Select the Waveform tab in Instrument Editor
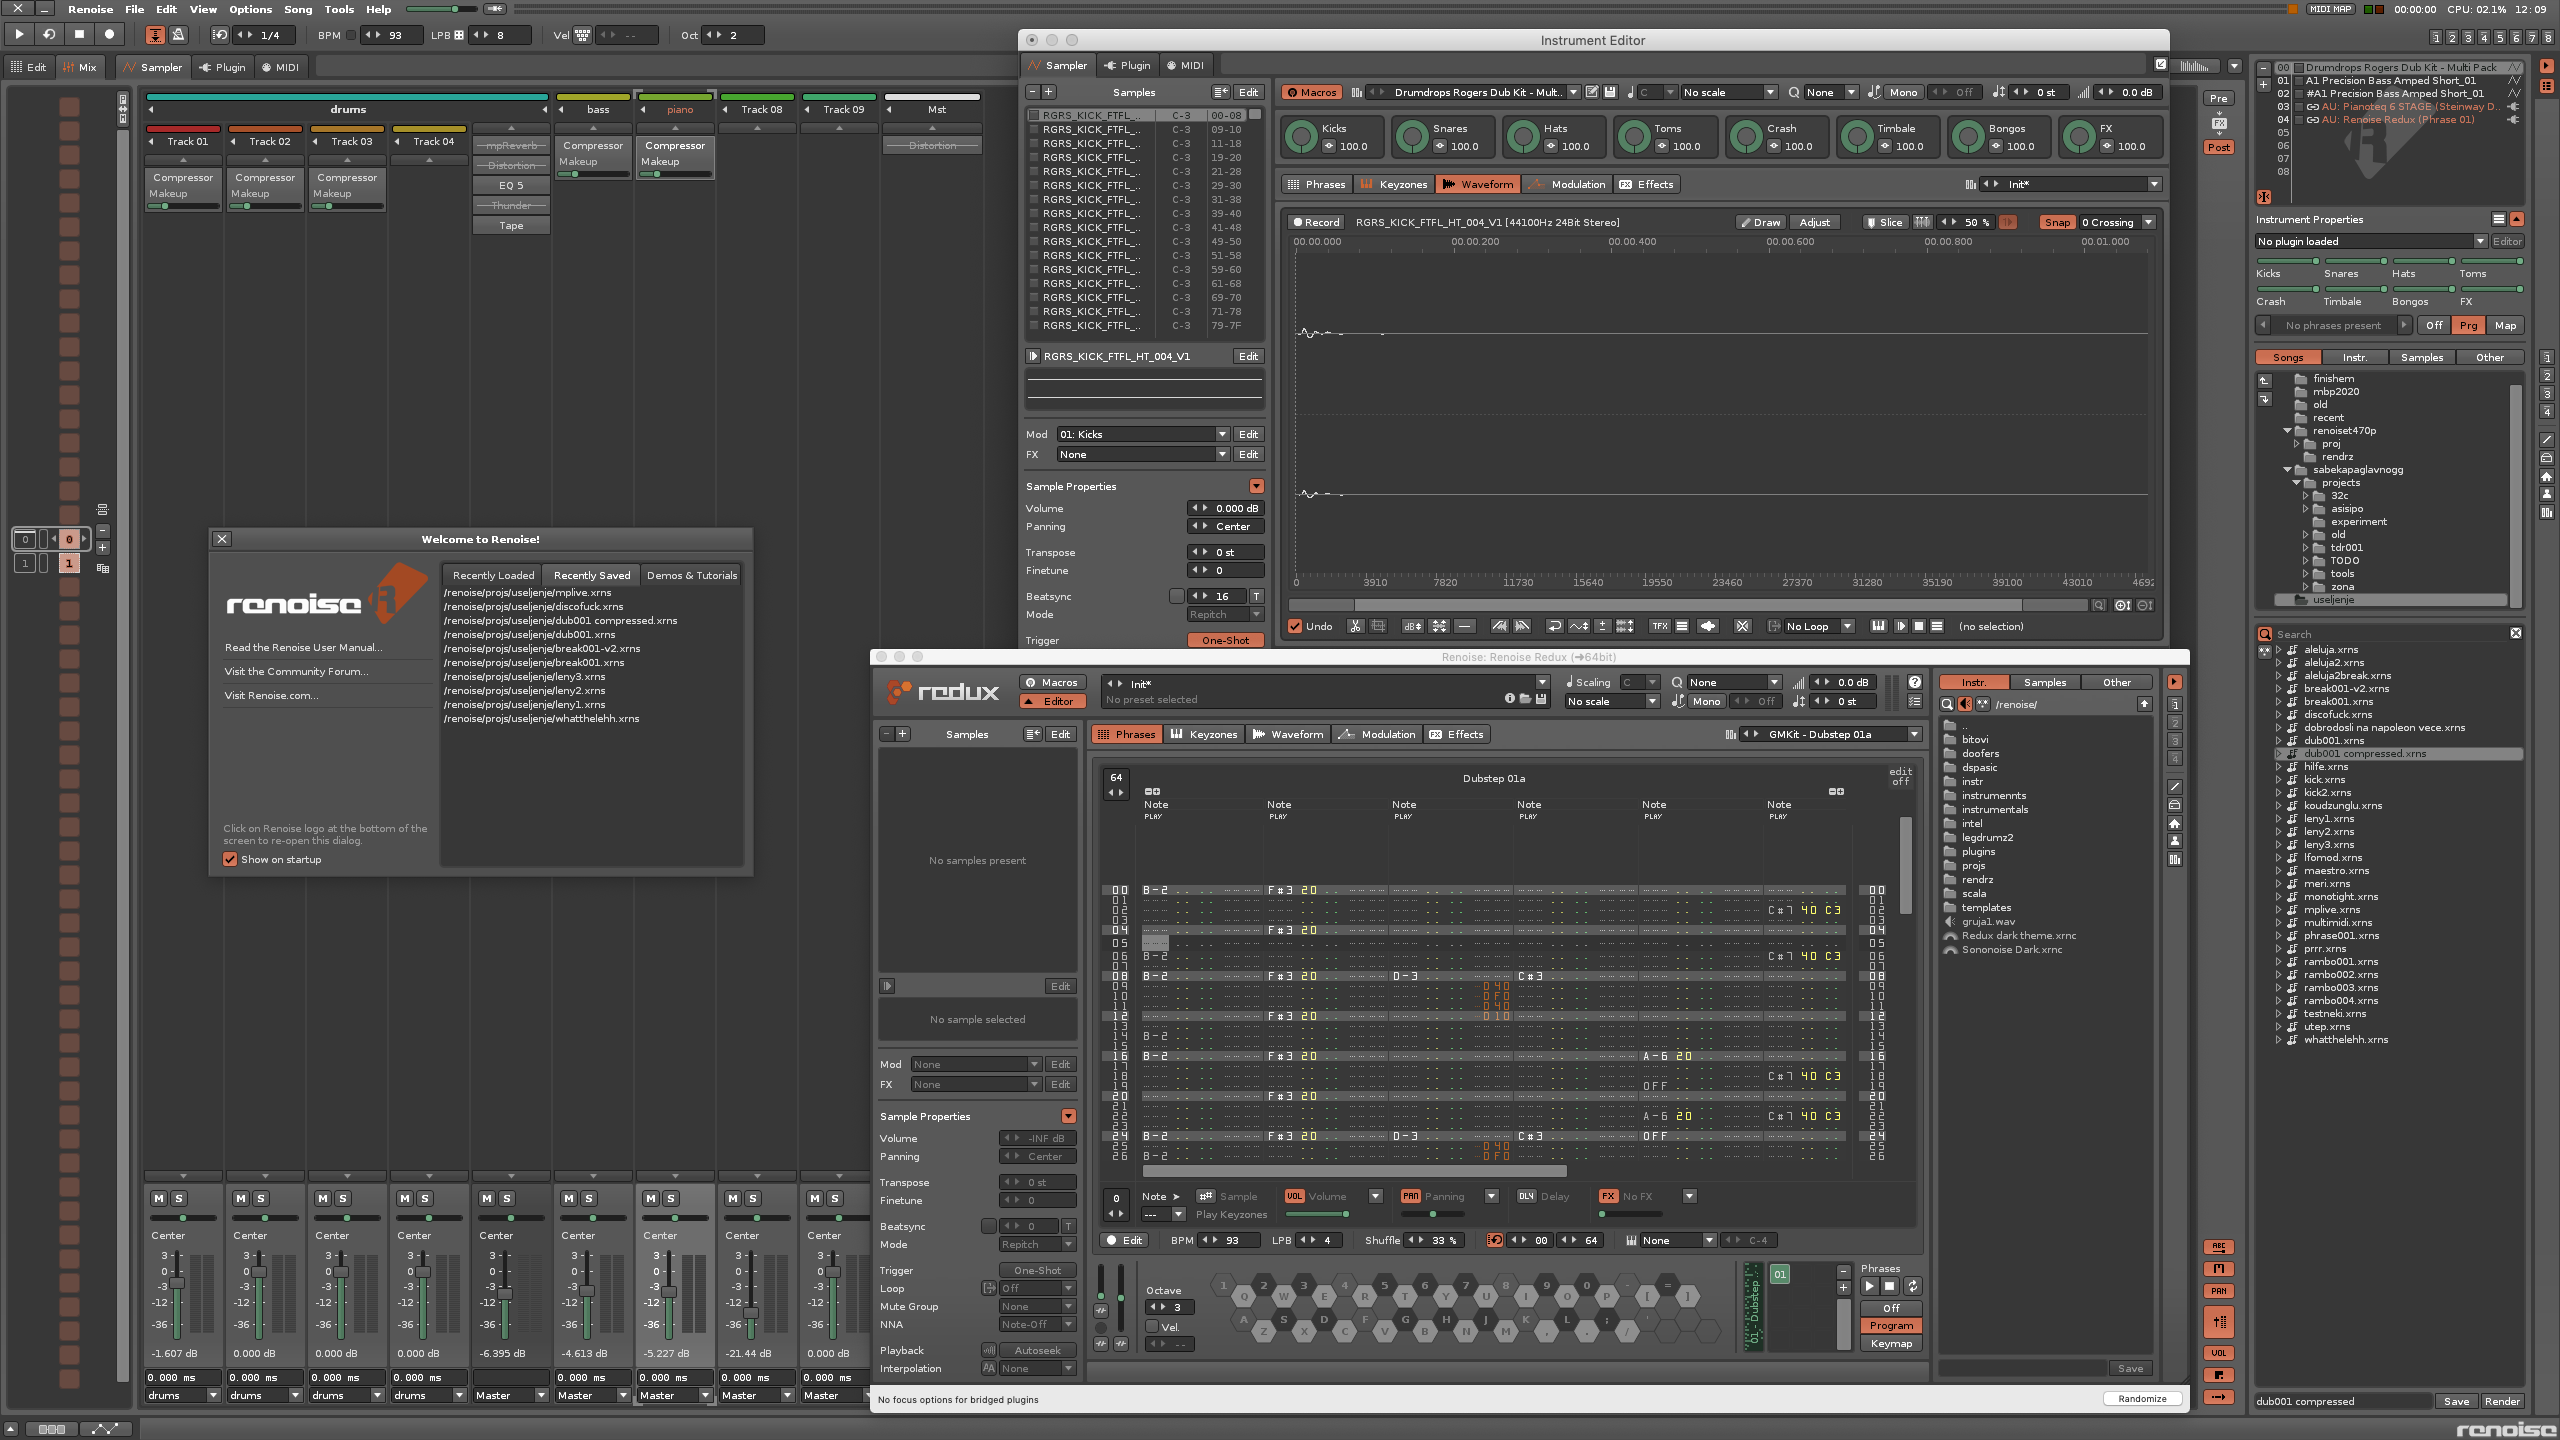Screen dimensions: 2560x1440 point(1477,184)
